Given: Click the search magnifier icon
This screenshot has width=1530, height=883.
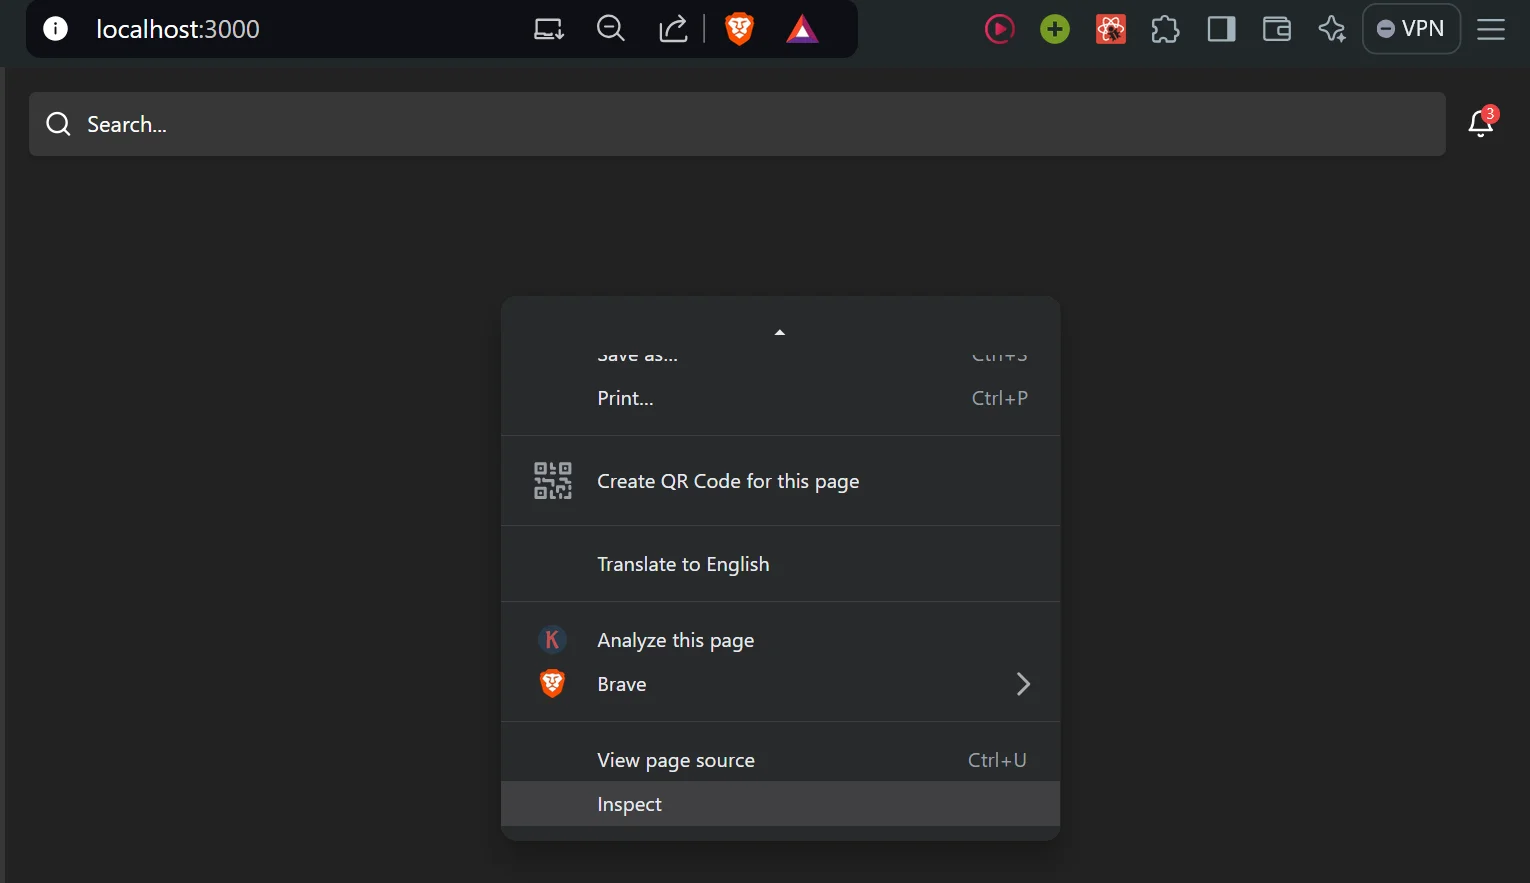Looking at the screenshot, I should coord(59,124).
